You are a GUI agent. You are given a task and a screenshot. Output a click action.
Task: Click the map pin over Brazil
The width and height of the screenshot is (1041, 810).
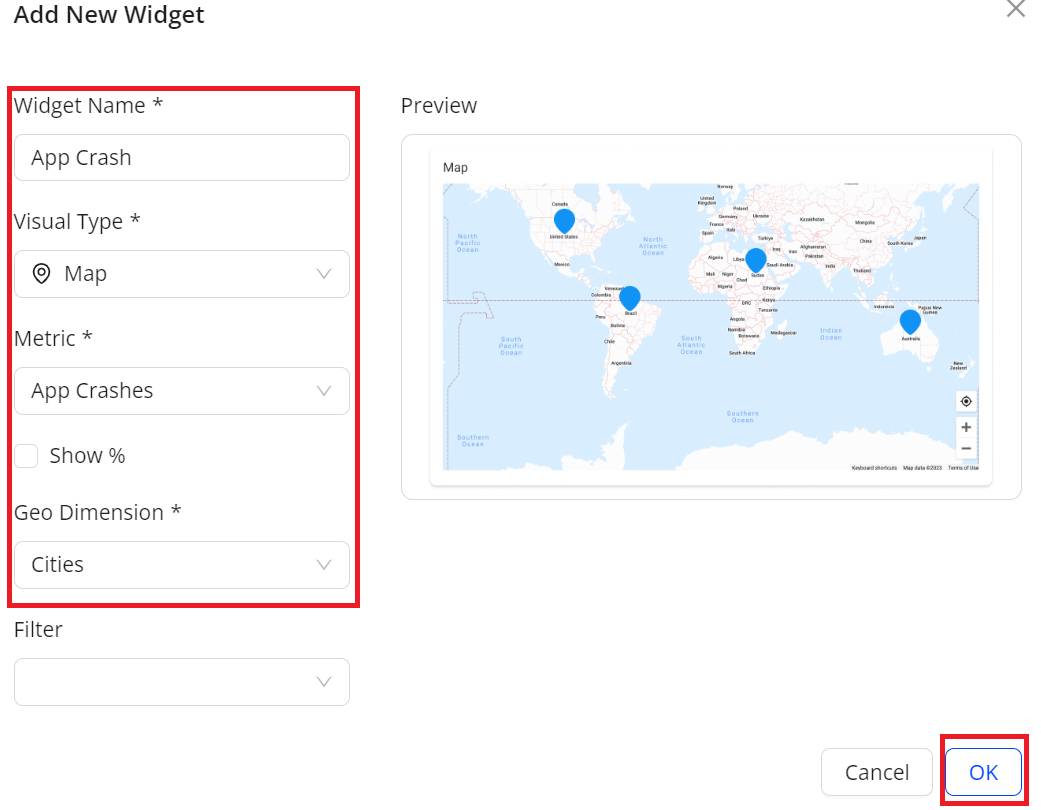coord(629,298)
